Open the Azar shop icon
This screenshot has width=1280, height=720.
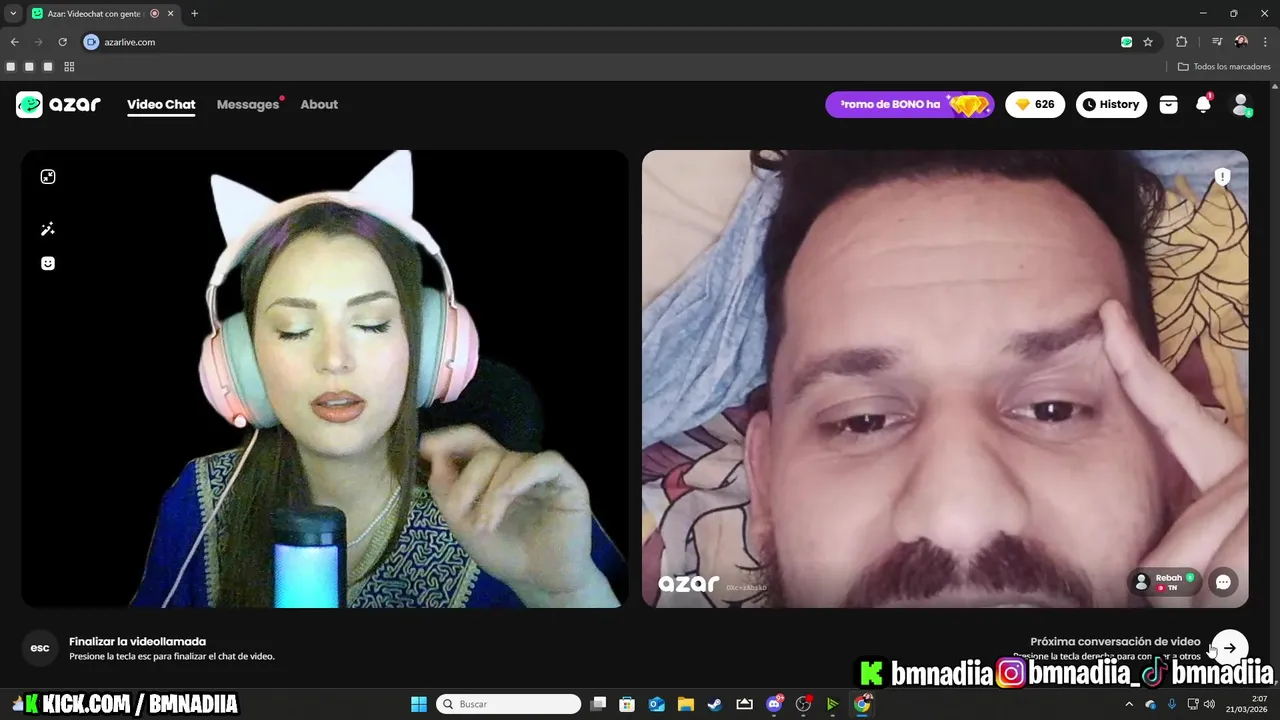[x=1168, y=104]
